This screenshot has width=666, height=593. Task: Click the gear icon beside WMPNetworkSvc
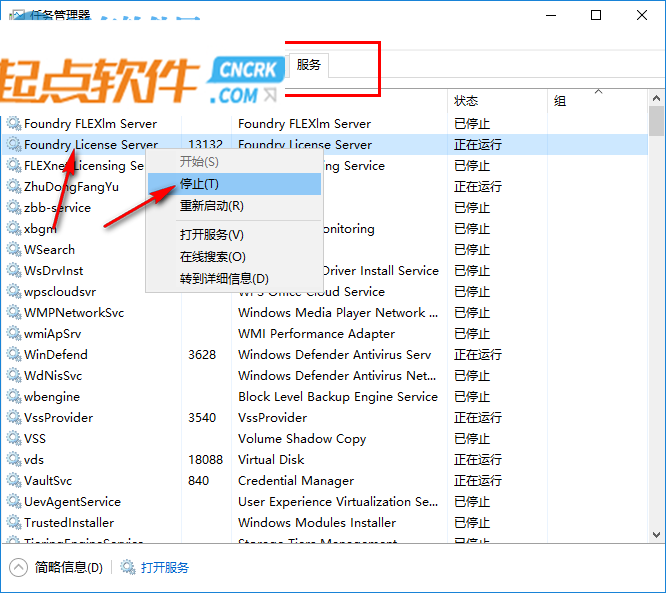(14, 313)
